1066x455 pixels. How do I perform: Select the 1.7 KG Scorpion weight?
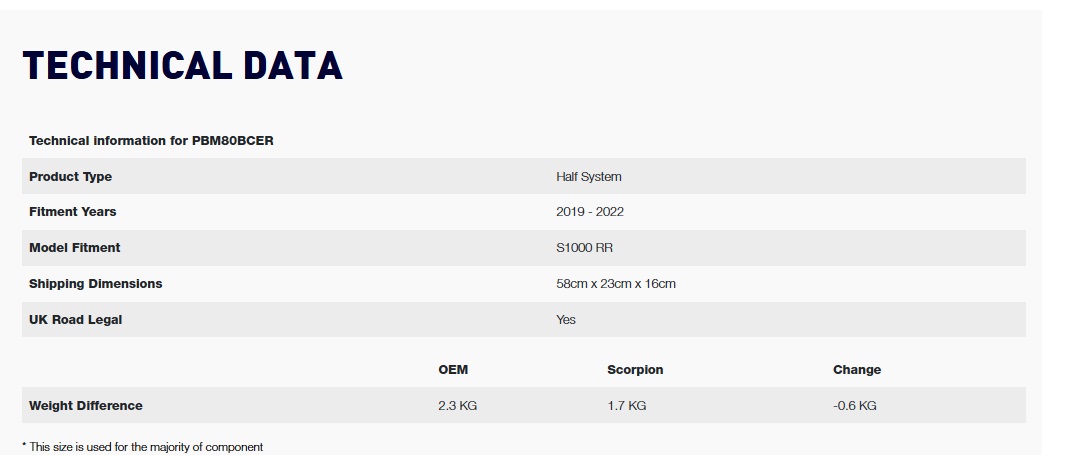pyautogui.click(x=627, y=406)
